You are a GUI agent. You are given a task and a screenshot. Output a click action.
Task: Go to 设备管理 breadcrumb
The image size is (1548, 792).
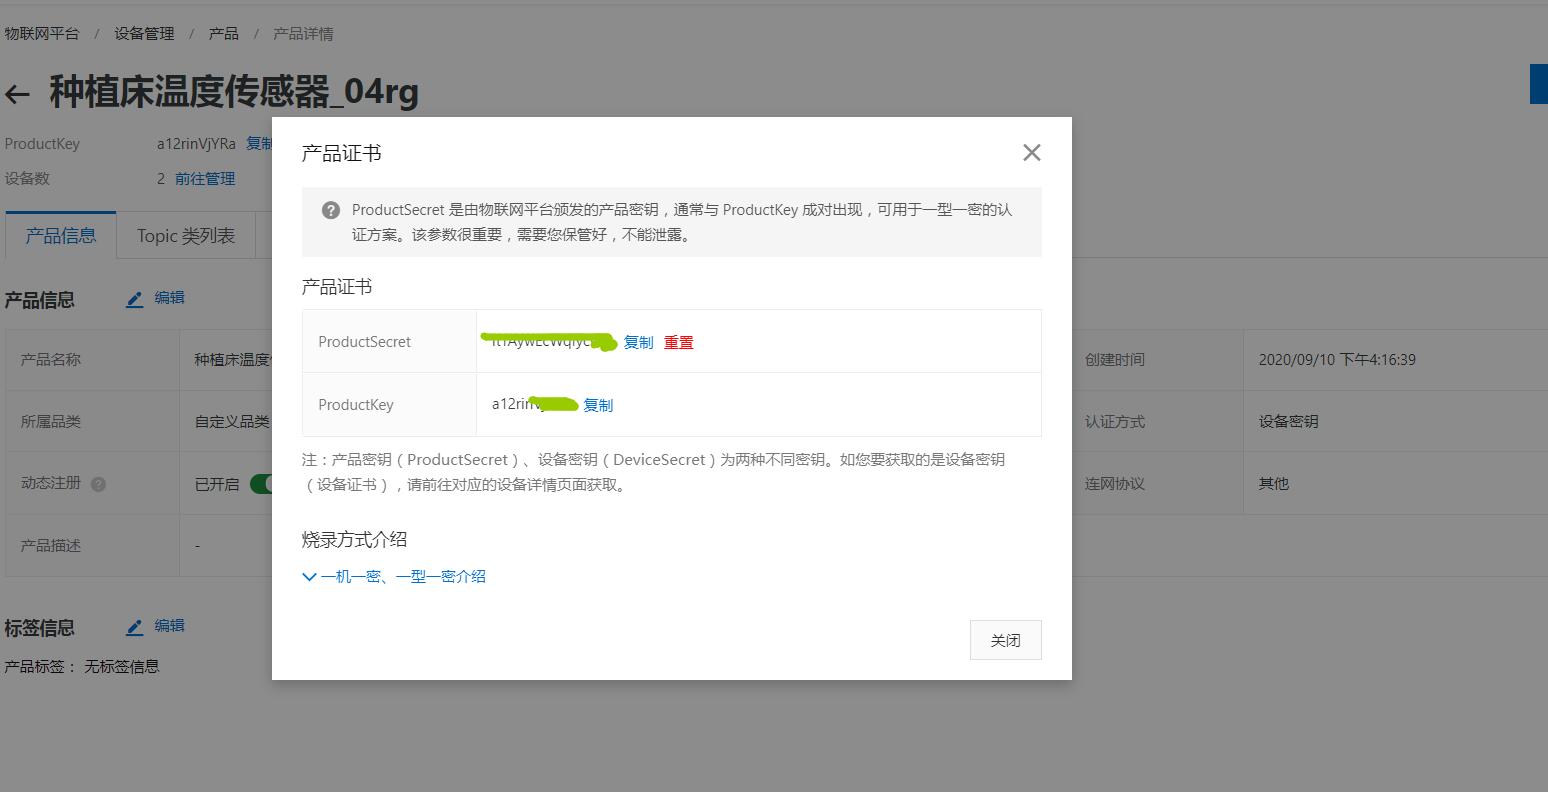click(x=144, y=33)
